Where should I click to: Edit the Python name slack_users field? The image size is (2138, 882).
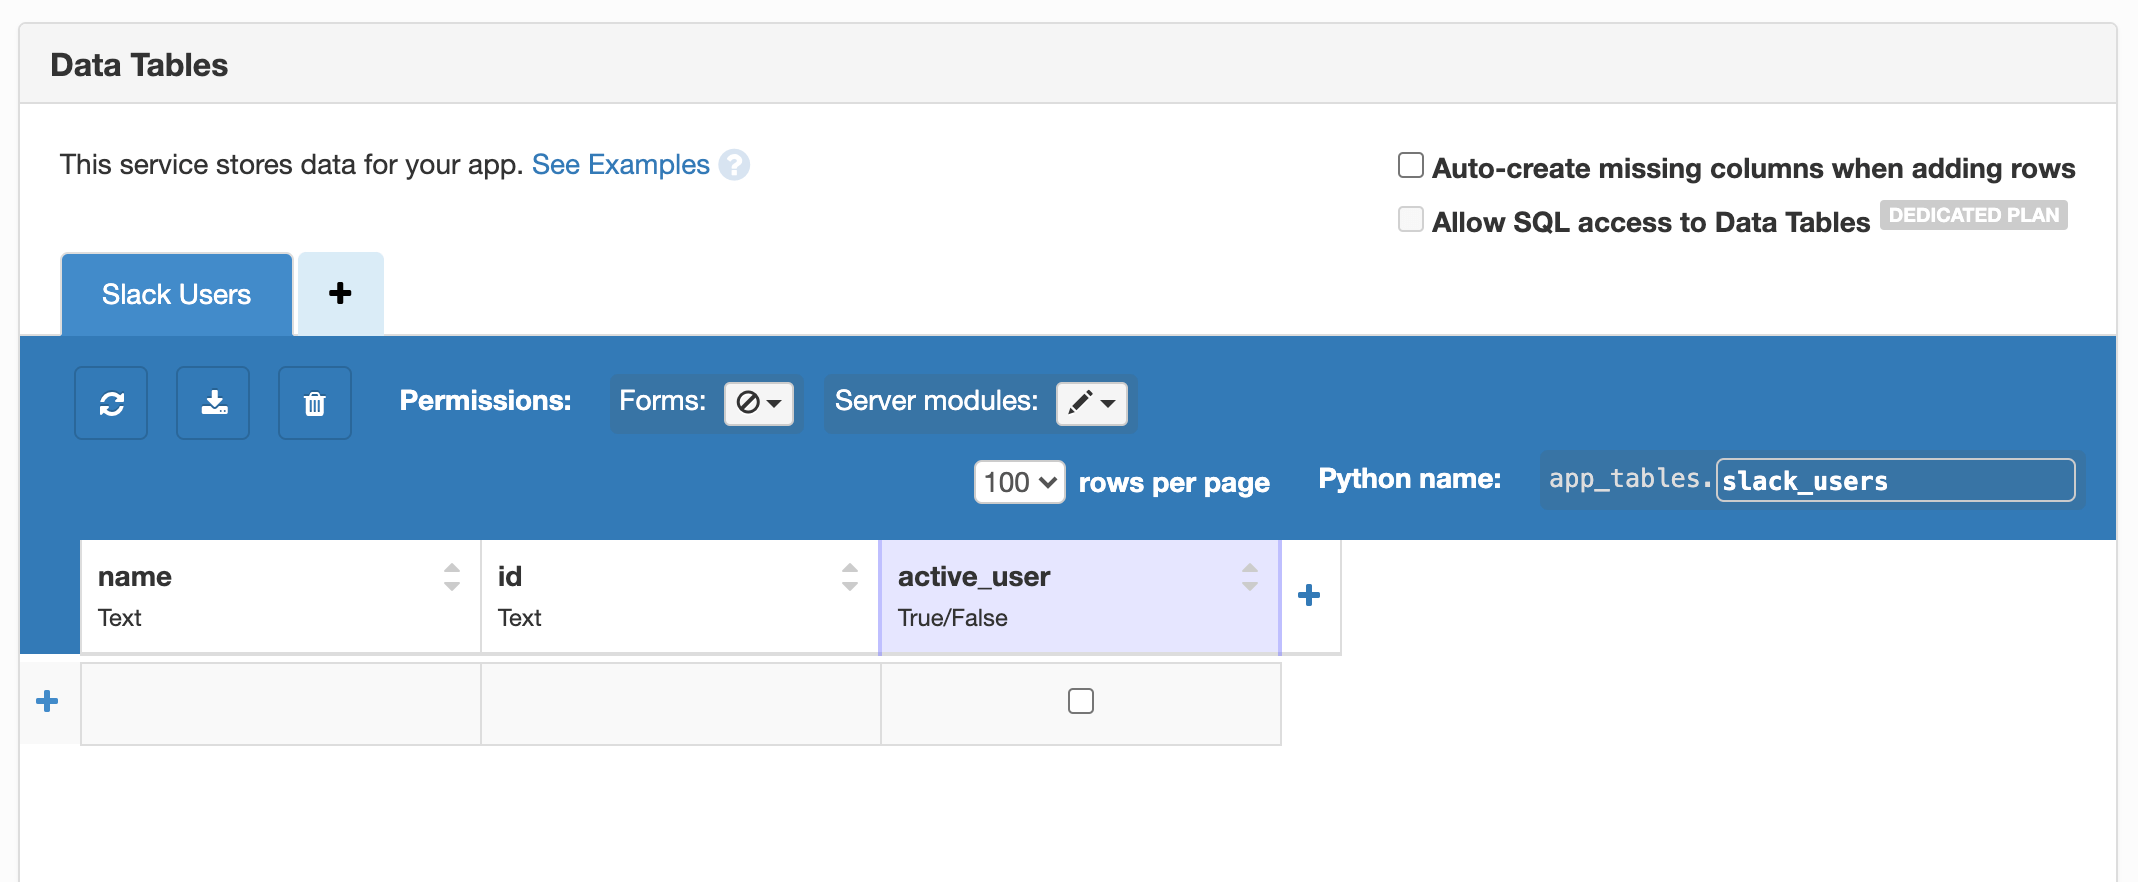tap(1894, 481)
